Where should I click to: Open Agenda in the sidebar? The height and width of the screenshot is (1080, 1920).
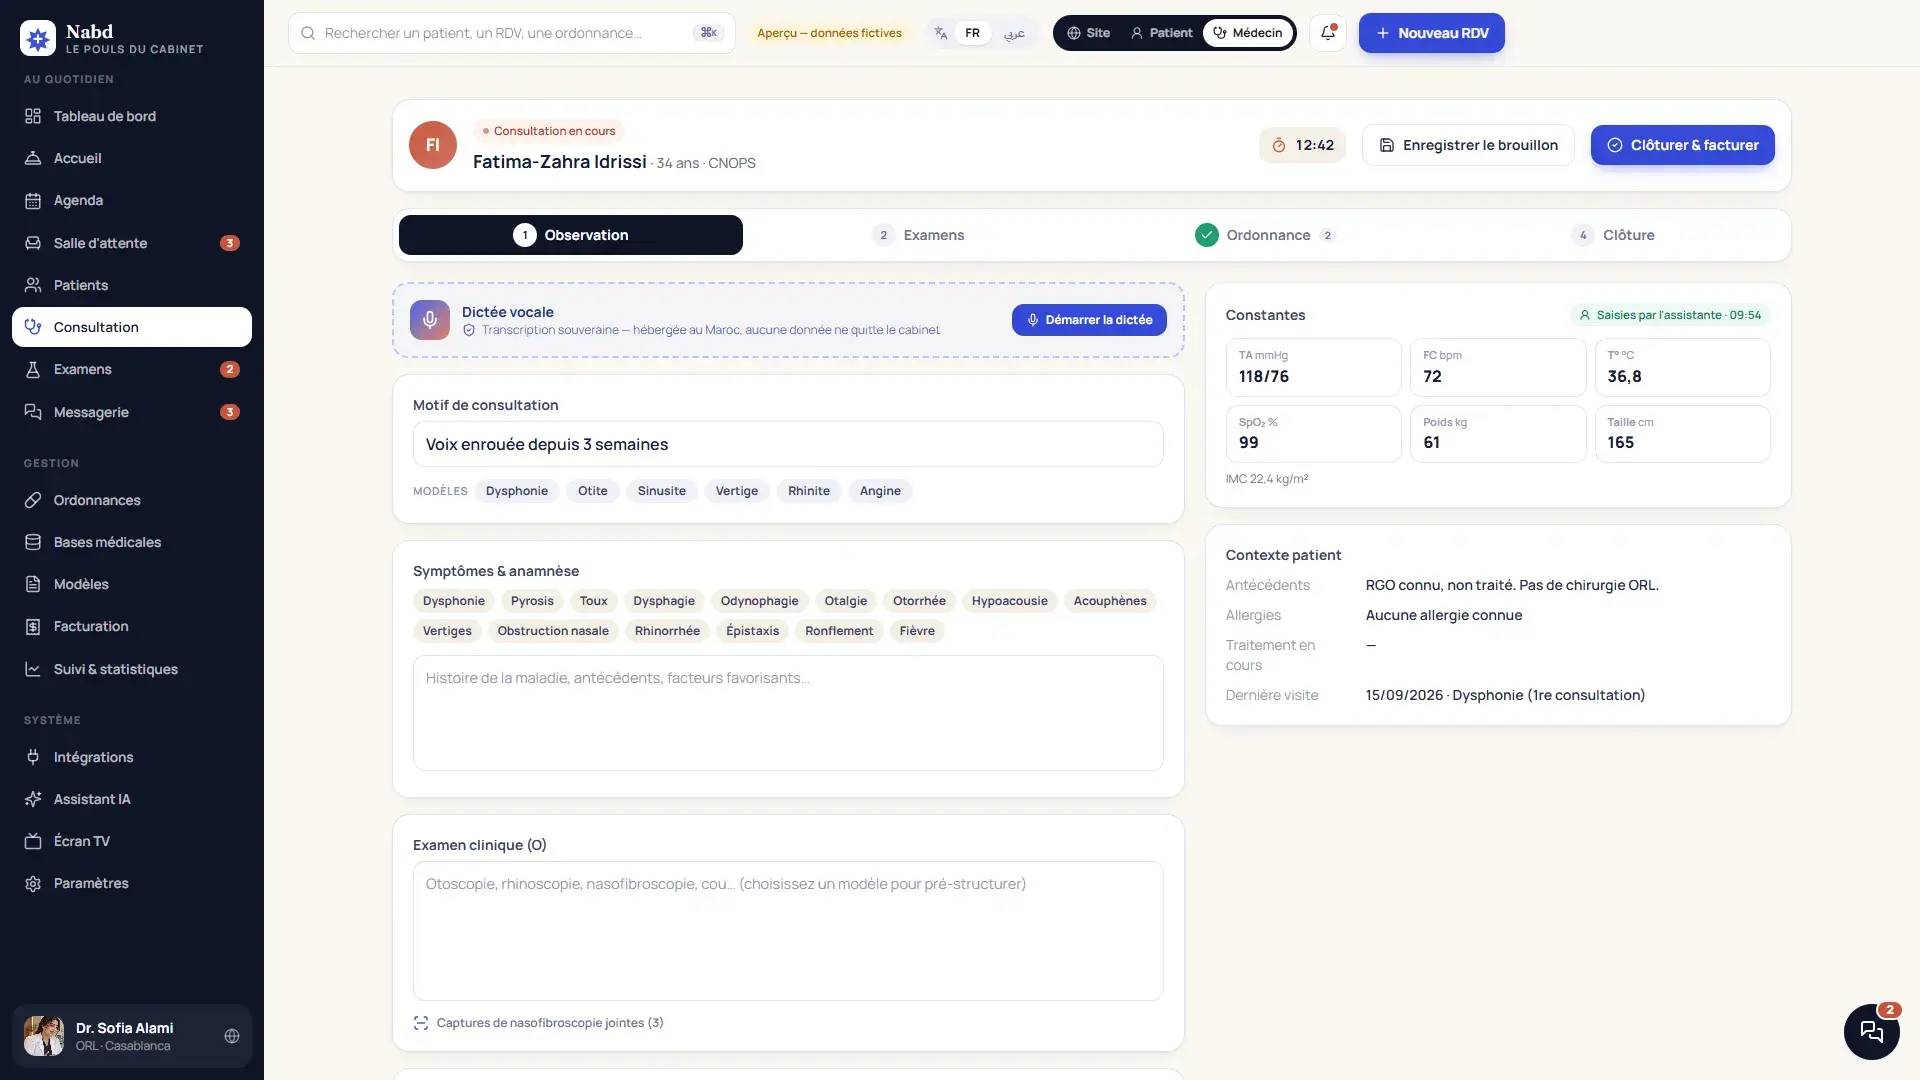(x=132, y=200)
